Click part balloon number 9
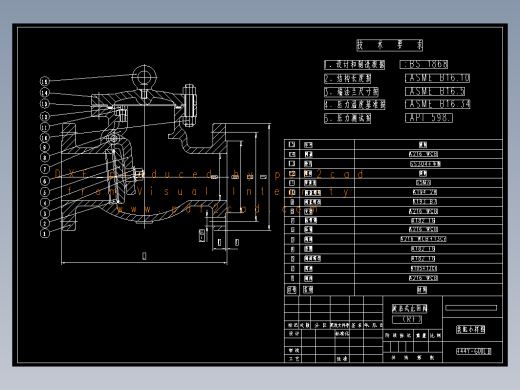 click(45, 147)
